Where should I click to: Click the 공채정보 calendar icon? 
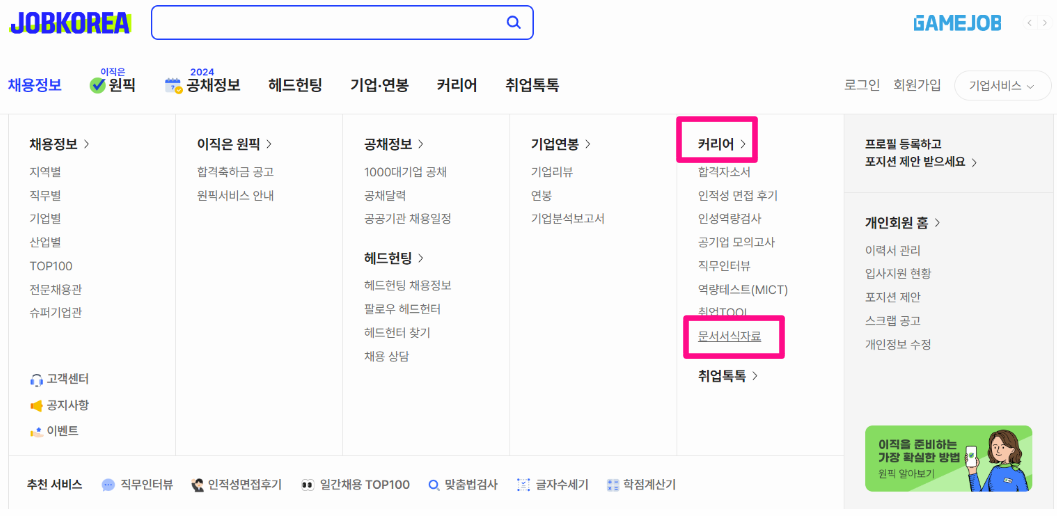click(174, 86)
